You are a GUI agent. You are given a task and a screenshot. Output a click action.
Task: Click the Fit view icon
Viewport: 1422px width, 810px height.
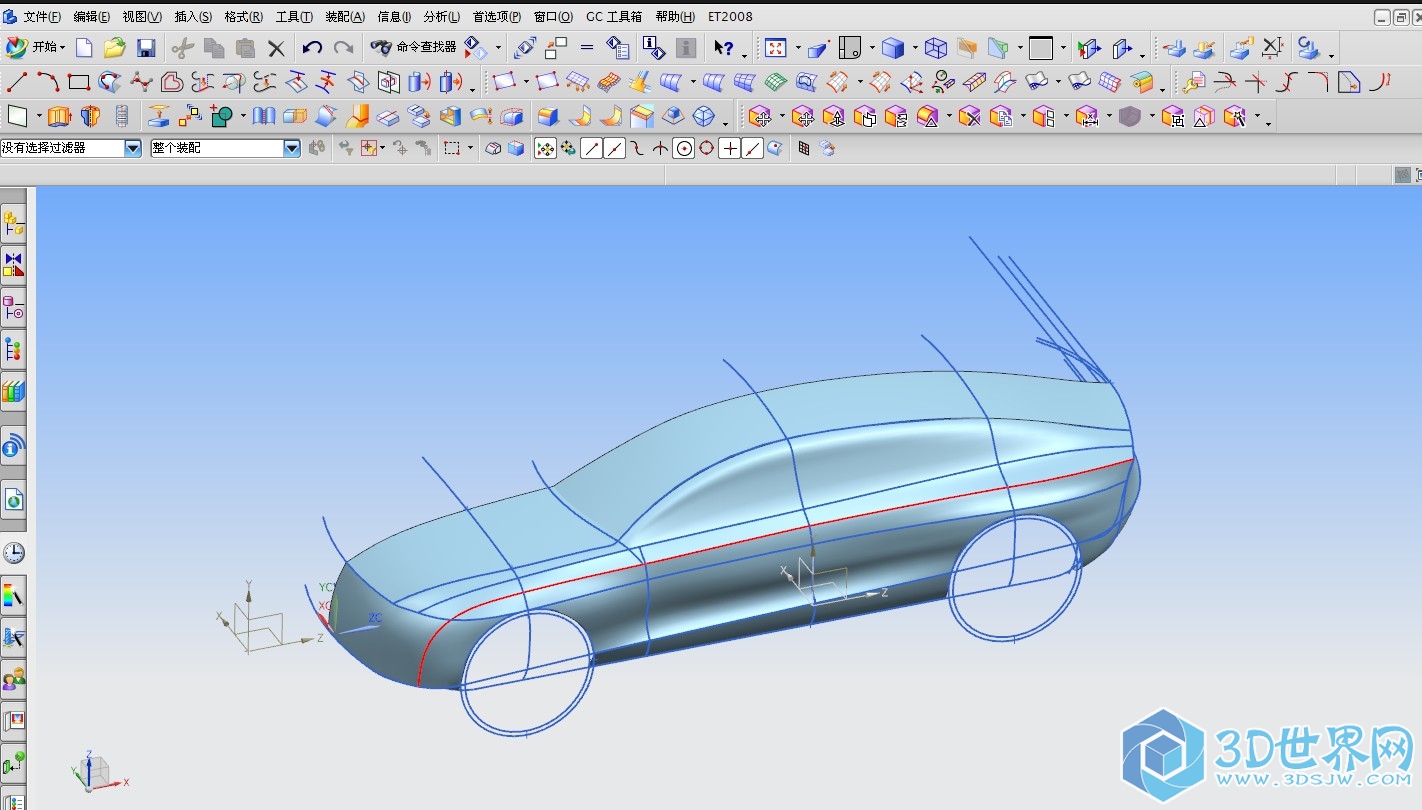pyautogui.click(x=776, y=48)
